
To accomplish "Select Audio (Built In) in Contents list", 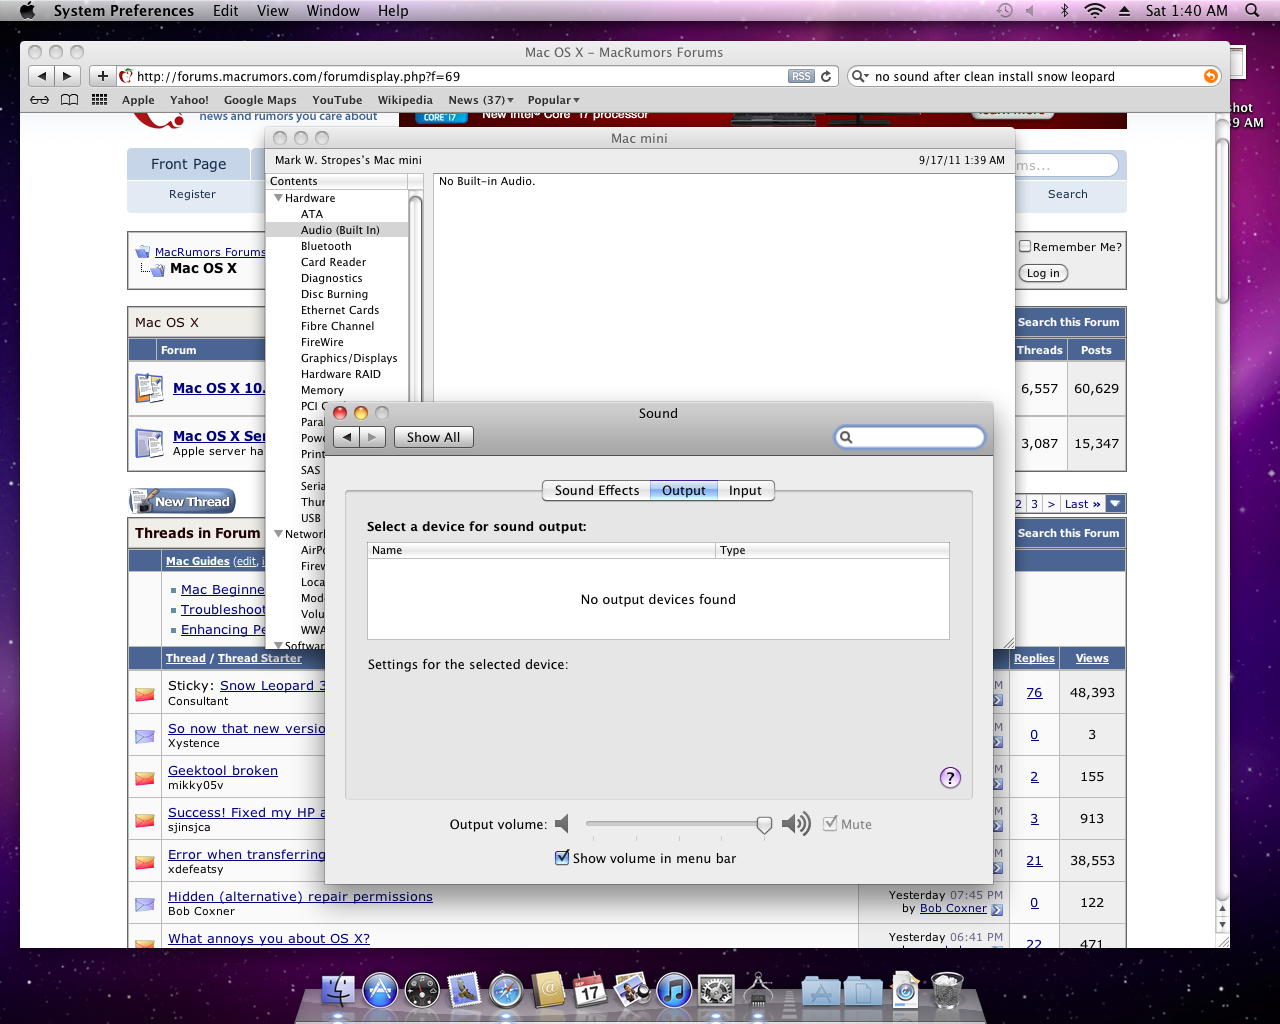I will pos(339,230).
